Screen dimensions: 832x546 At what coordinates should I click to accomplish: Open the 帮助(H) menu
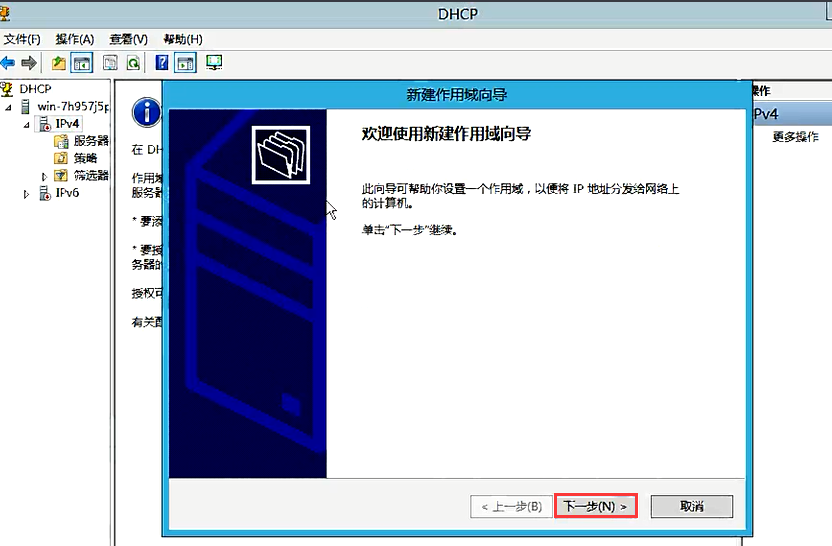click(x=183, y=39)
